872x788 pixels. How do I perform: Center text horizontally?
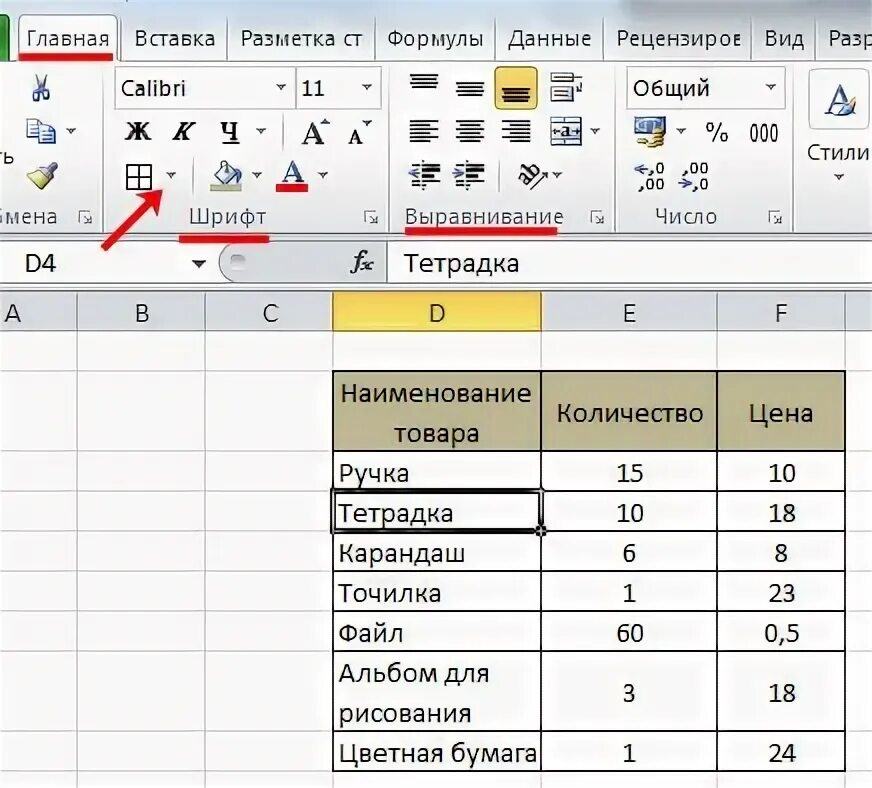[x=470, y=132]
